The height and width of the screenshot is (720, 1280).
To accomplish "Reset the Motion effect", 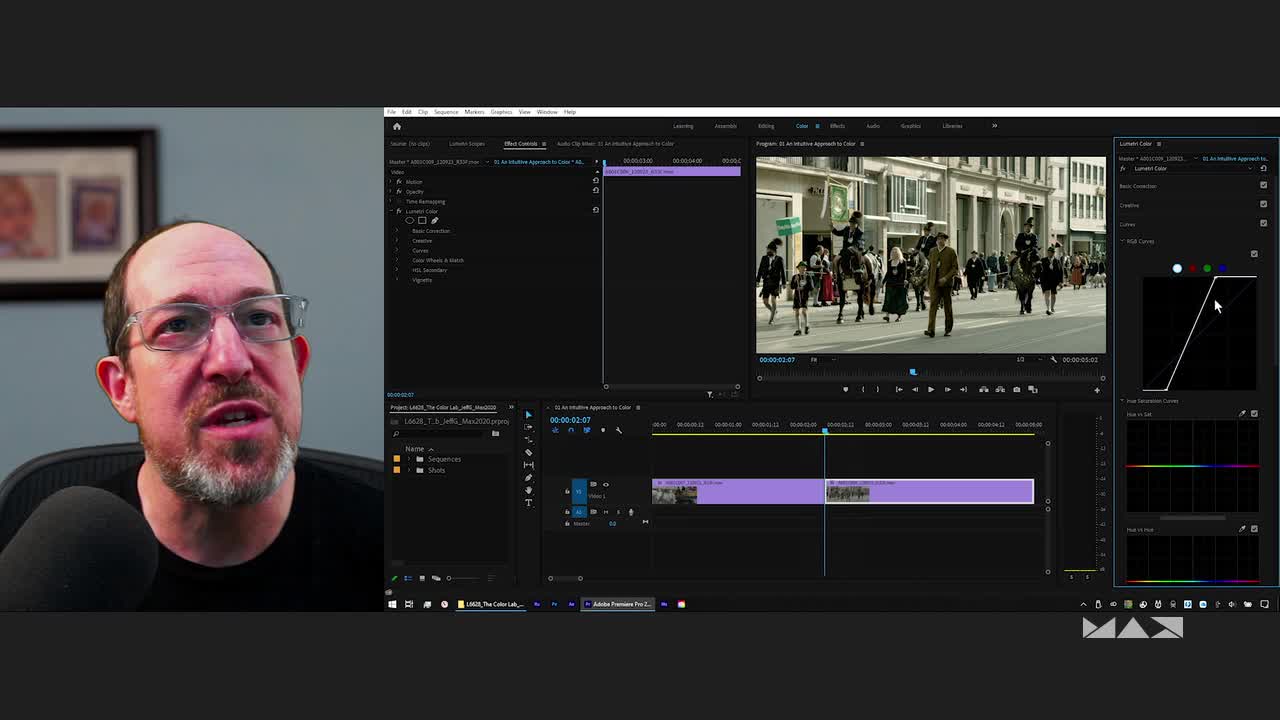I will tap(596, 181).
